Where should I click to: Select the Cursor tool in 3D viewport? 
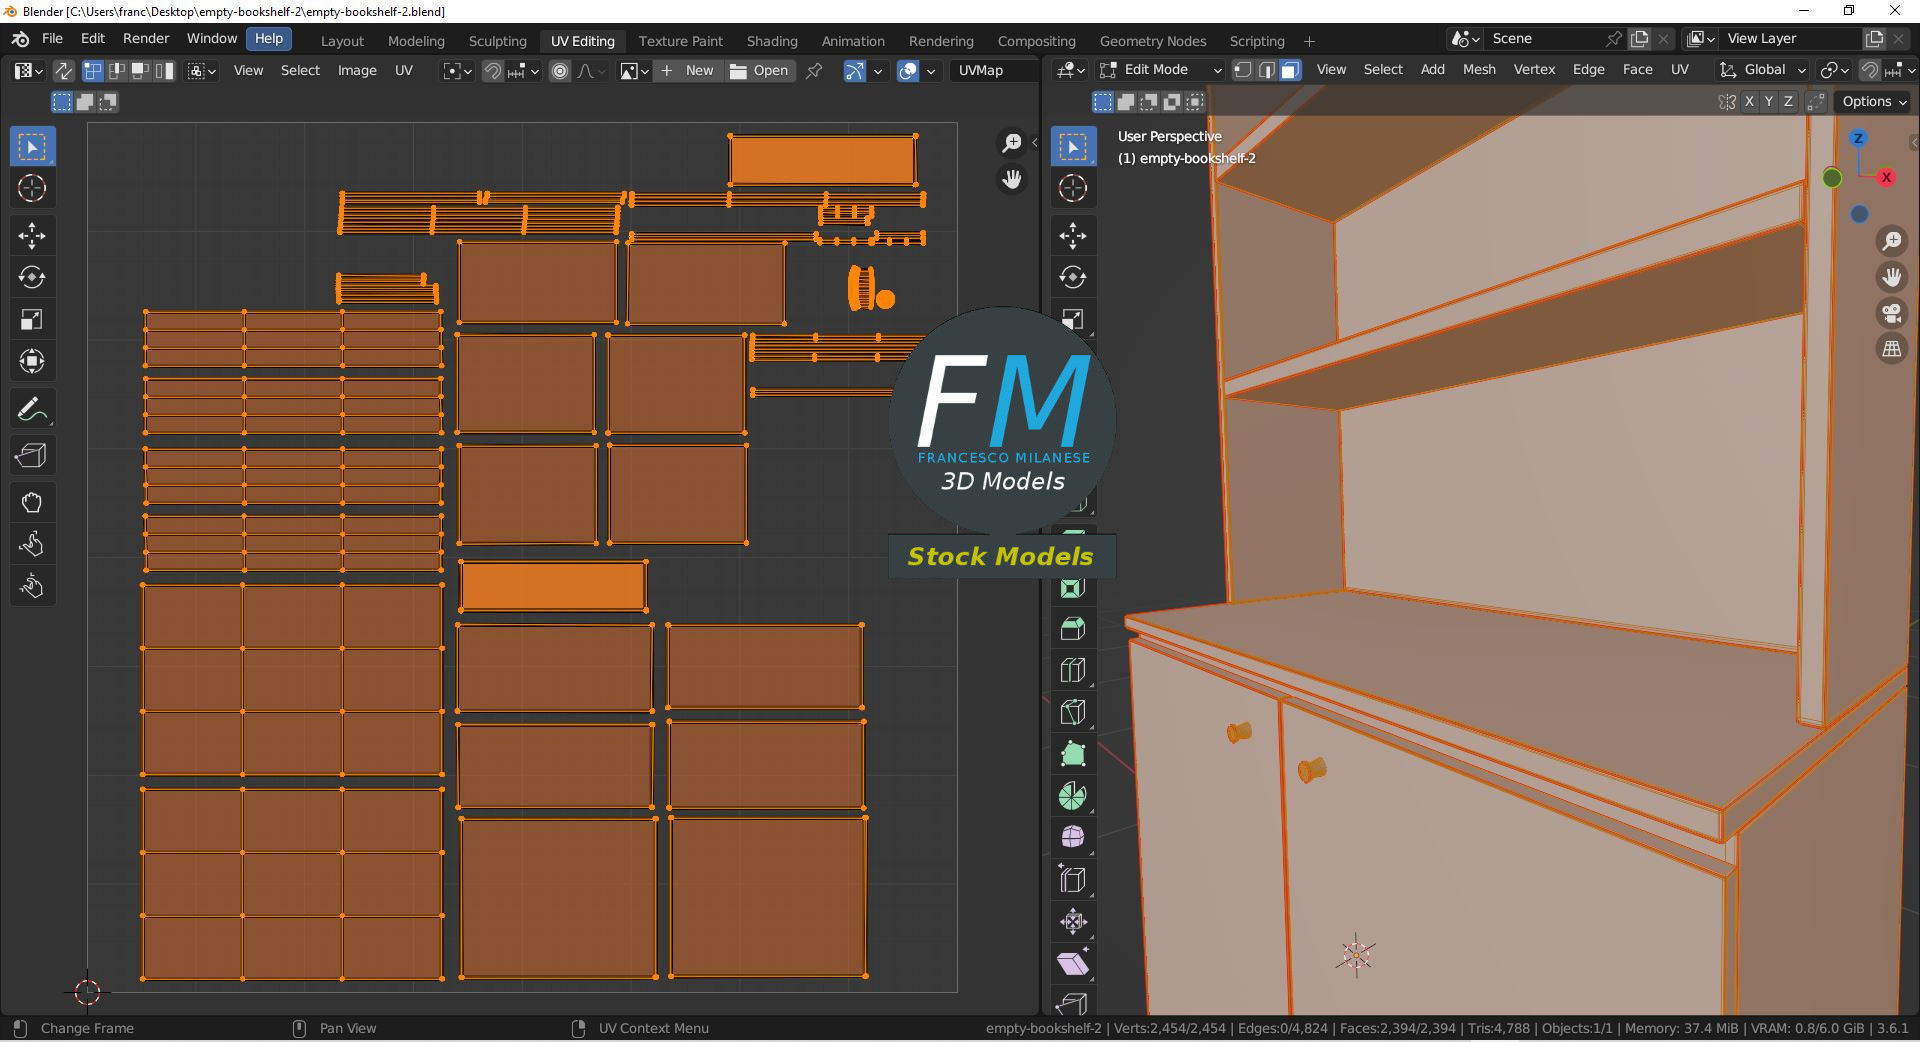1073,188
